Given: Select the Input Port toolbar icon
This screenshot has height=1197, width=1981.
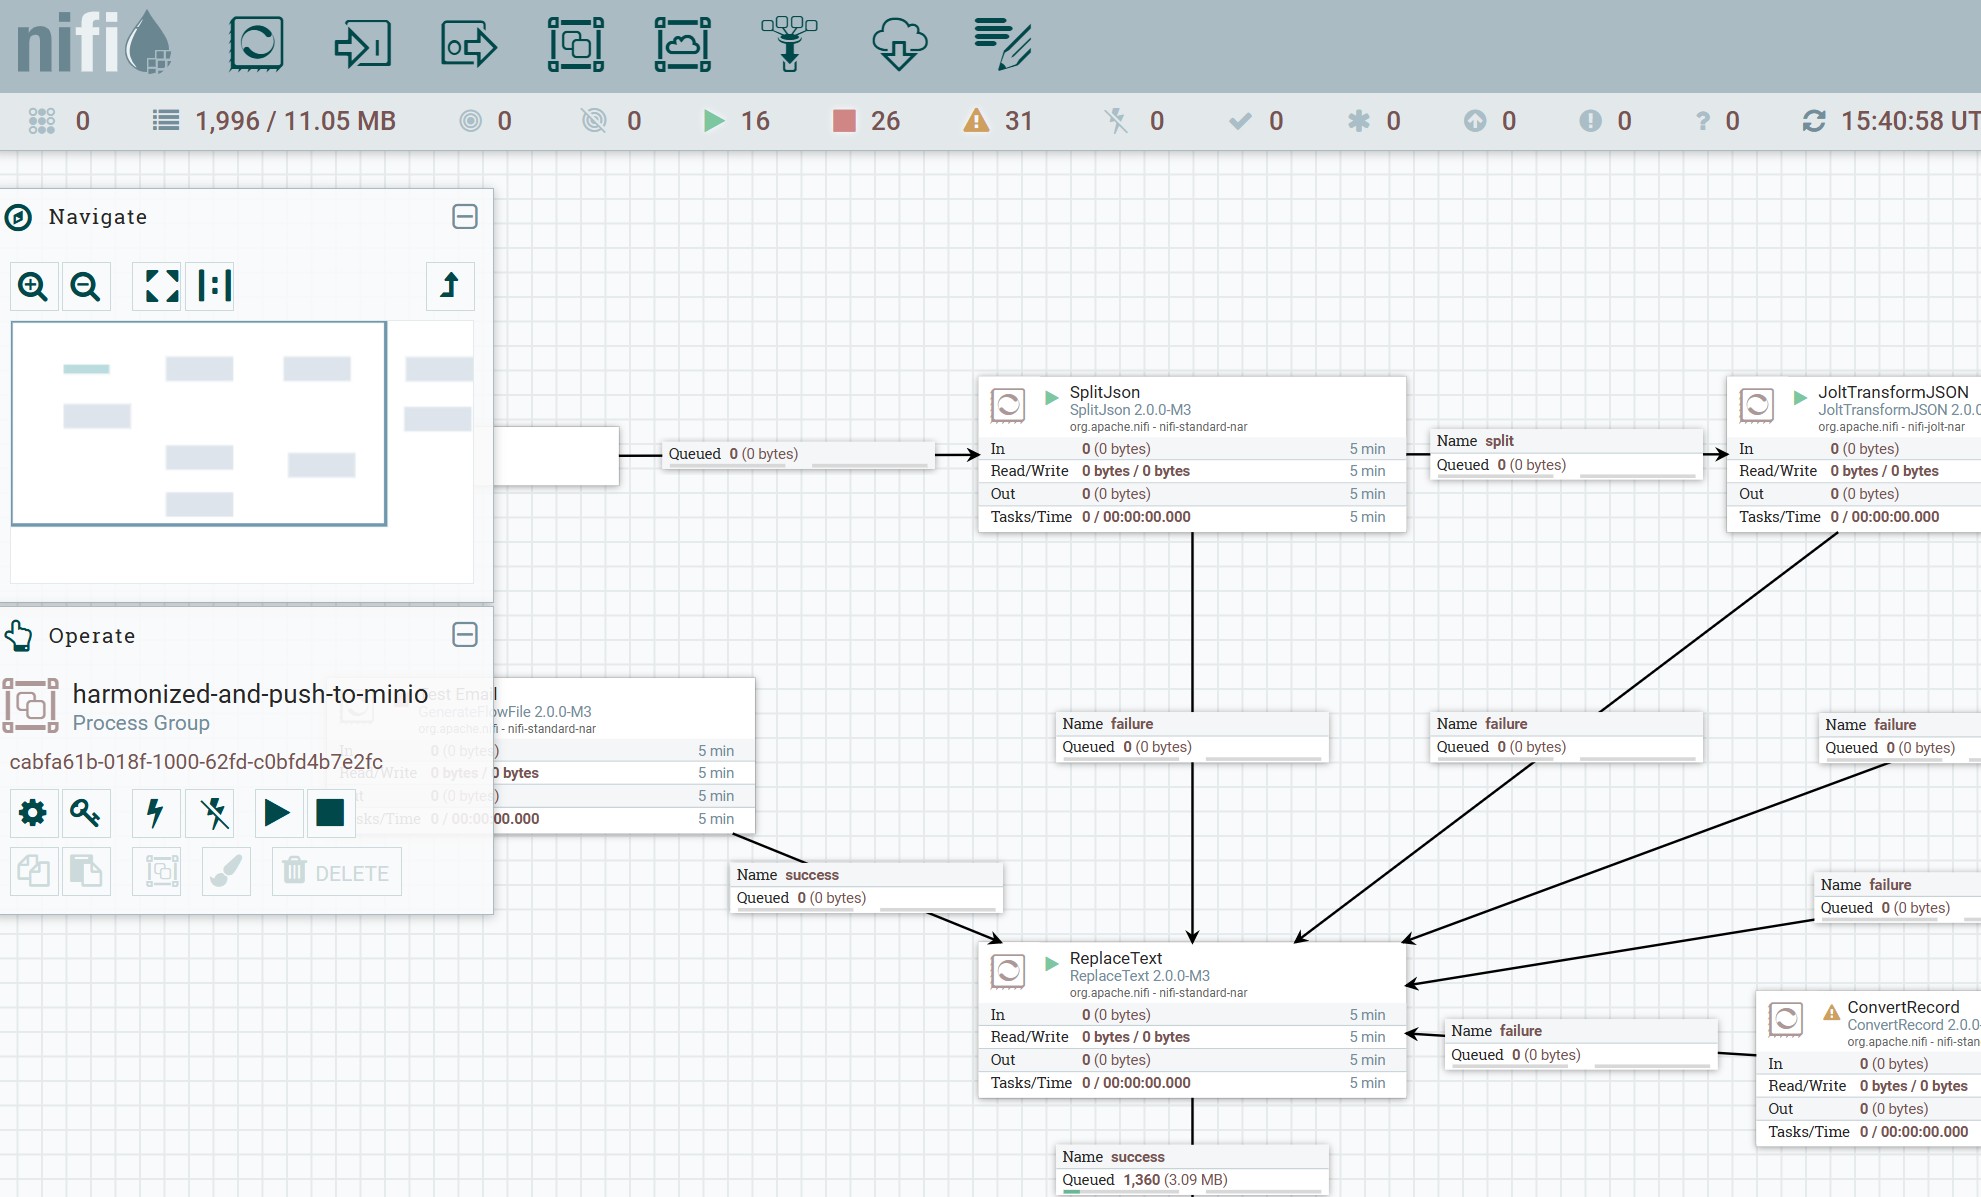Looking at the screenshot, I should [x=362, y=45].
